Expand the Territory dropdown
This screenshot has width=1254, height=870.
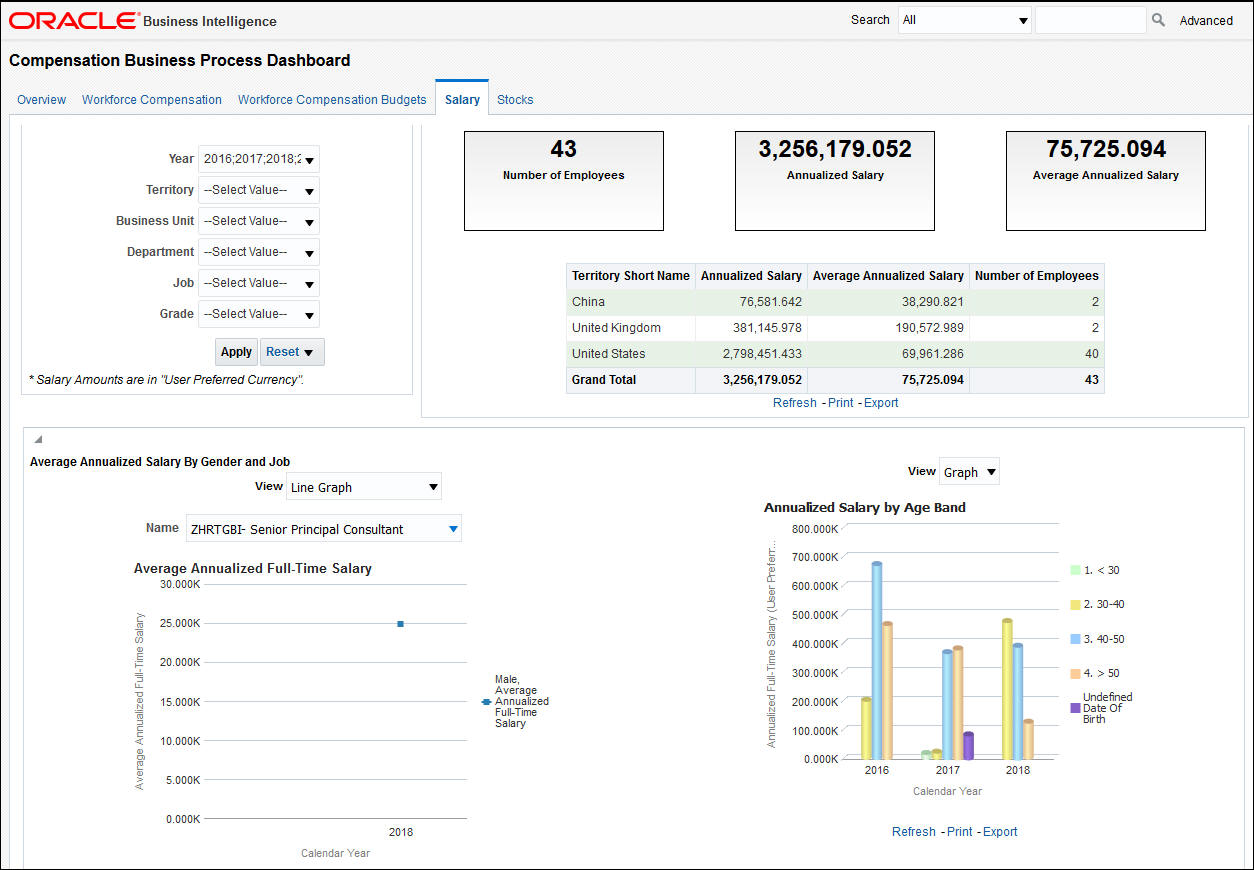coord(309,191)
